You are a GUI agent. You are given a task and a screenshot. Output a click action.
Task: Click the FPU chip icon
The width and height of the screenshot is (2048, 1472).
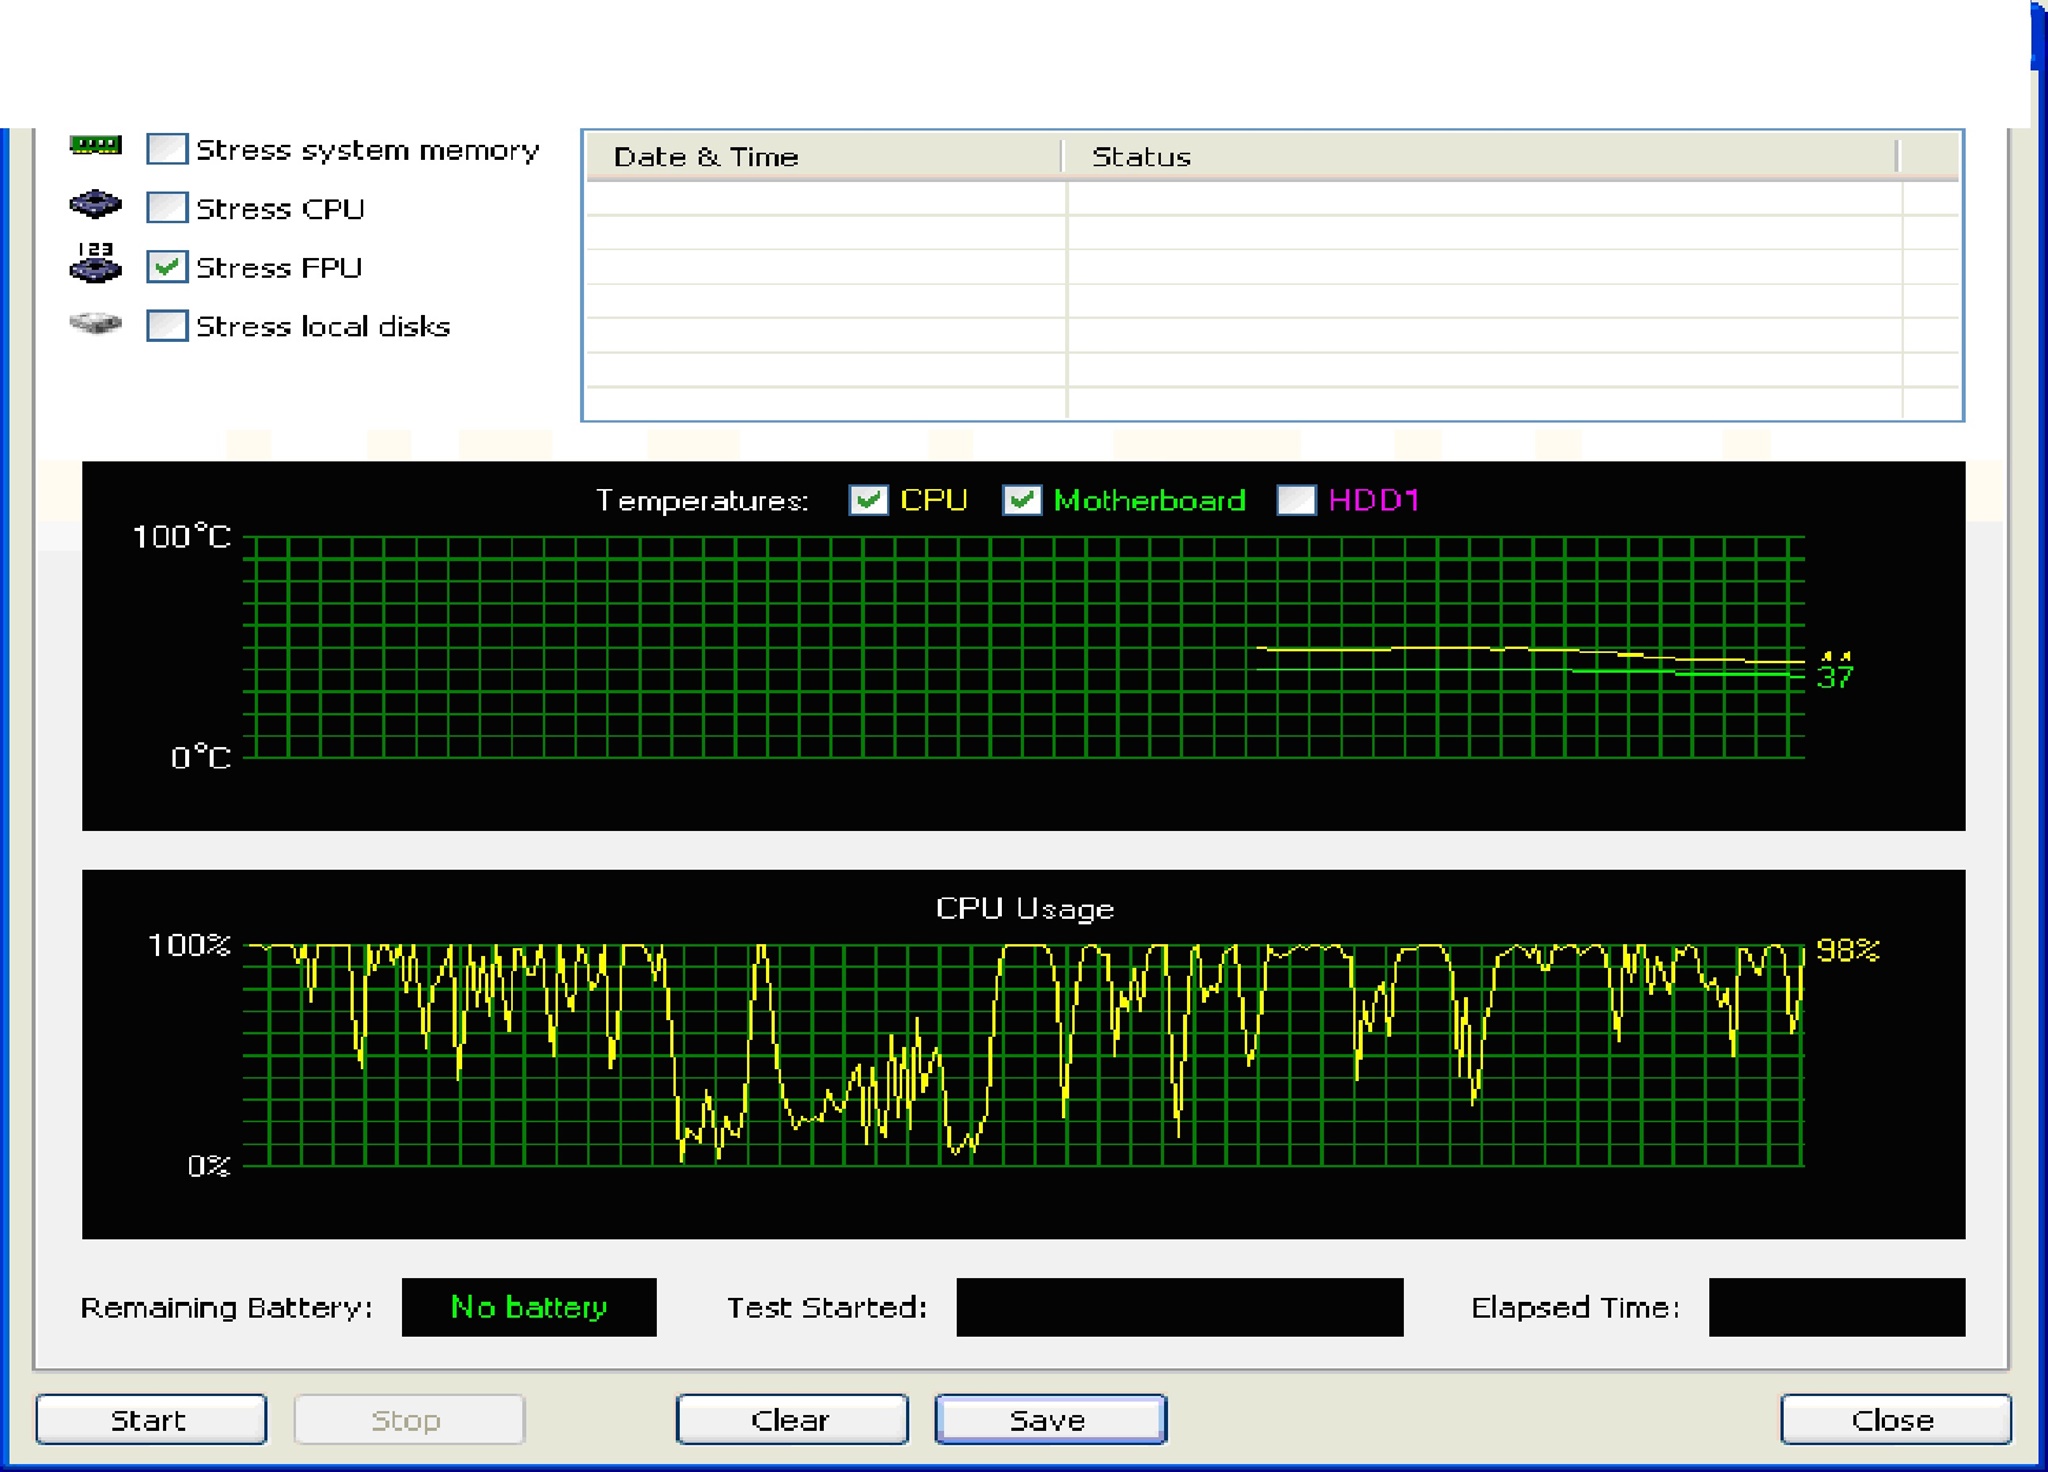tap(95, 264)
